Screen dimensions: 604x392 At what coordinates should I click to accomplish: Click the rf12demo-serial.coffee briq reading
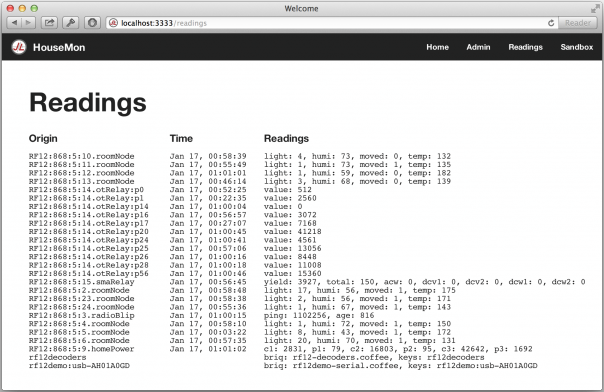click(401, 366)
